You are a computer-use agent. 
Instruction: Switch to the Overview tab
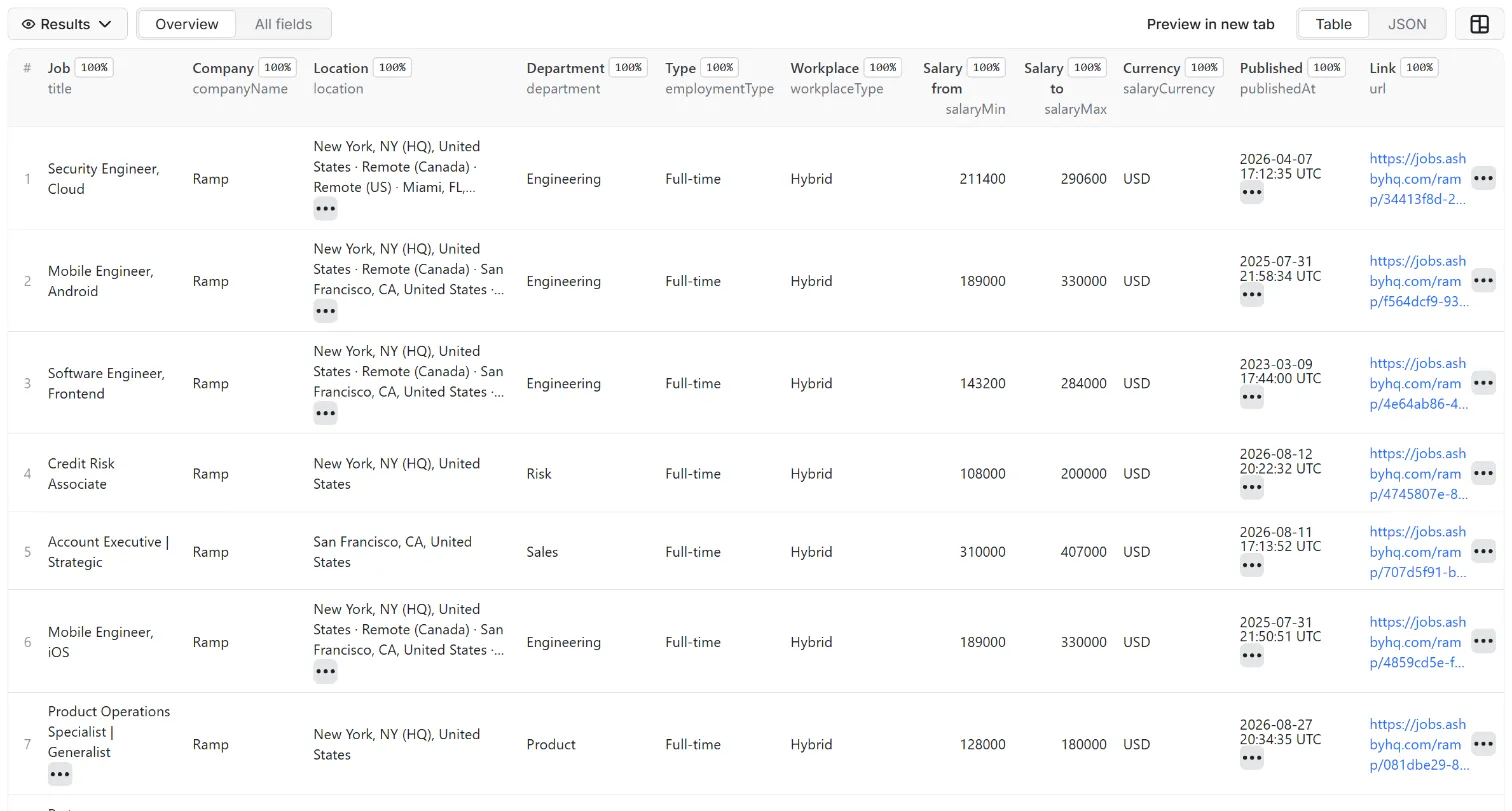point(187,24)
